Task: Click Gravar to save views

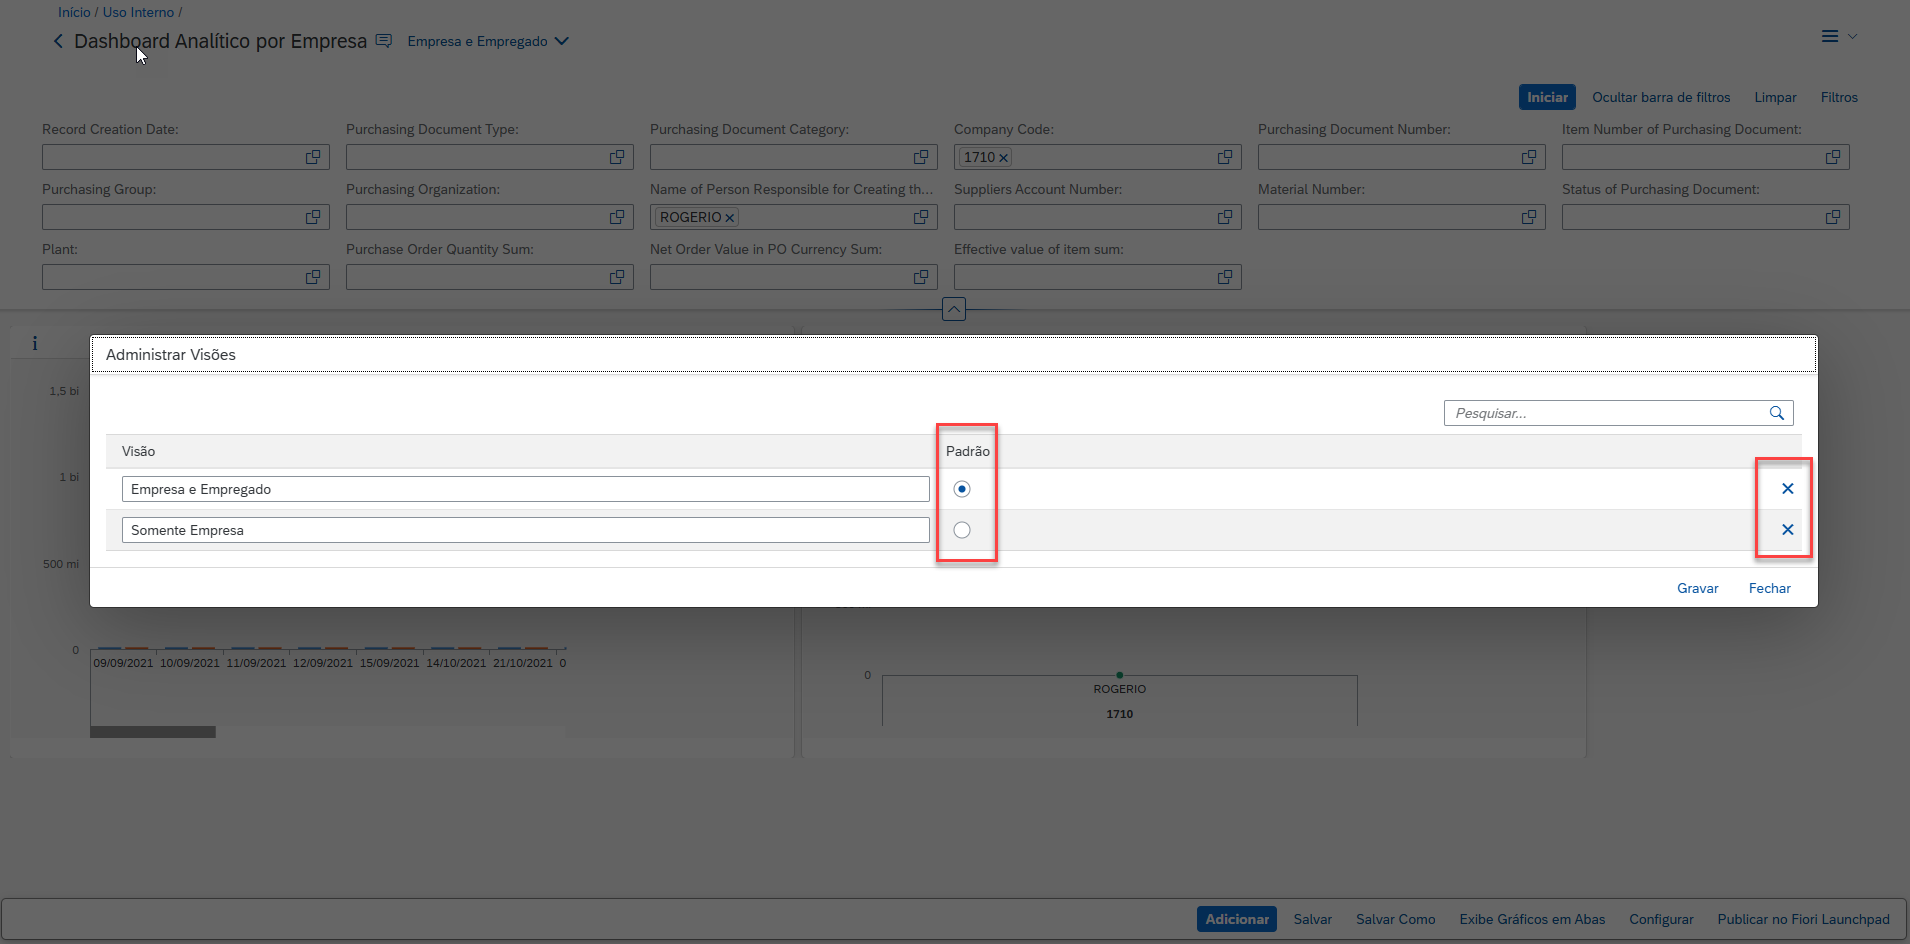Action: [1697, 588]
